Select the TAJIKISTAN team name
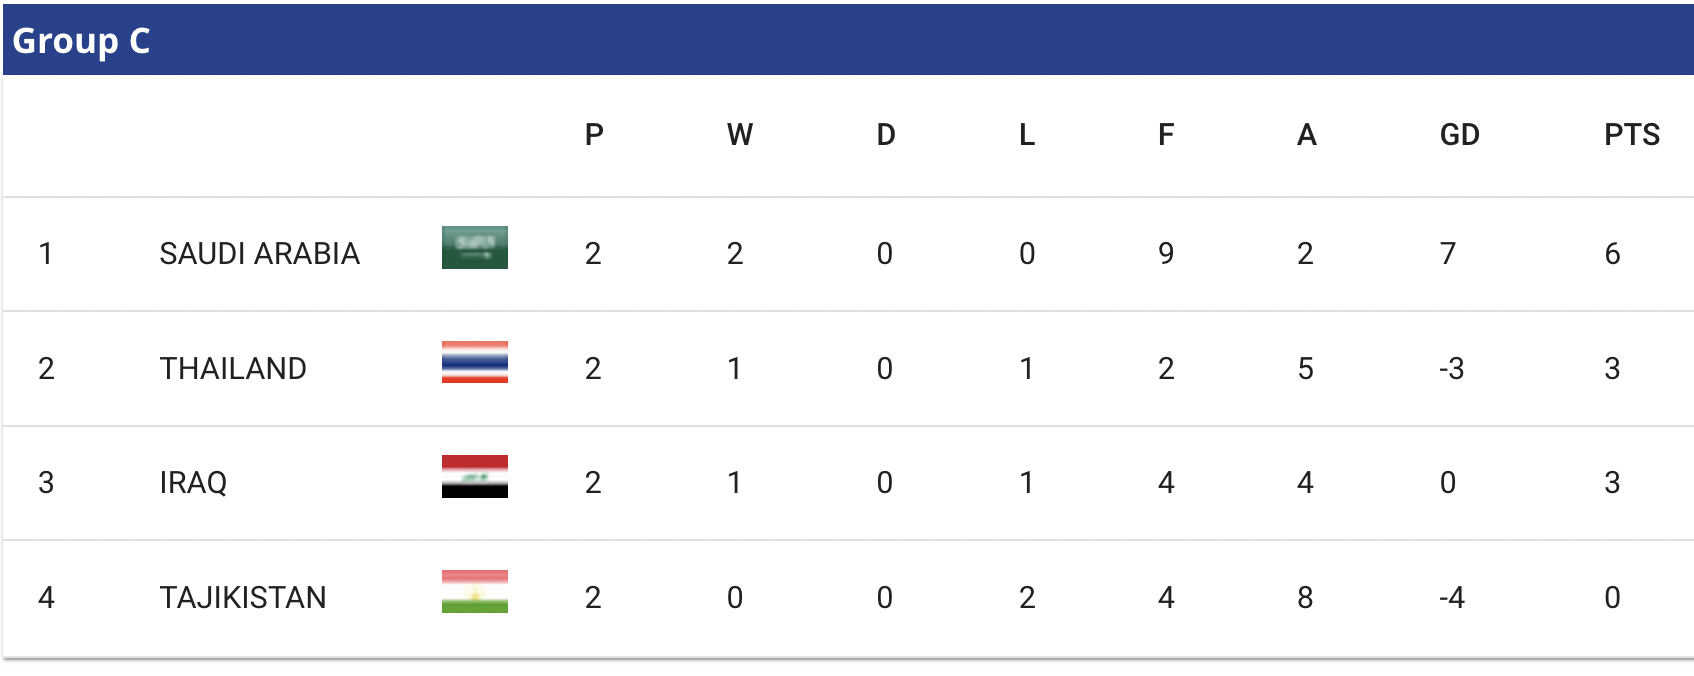The image size is (1694, 676). 243,598
